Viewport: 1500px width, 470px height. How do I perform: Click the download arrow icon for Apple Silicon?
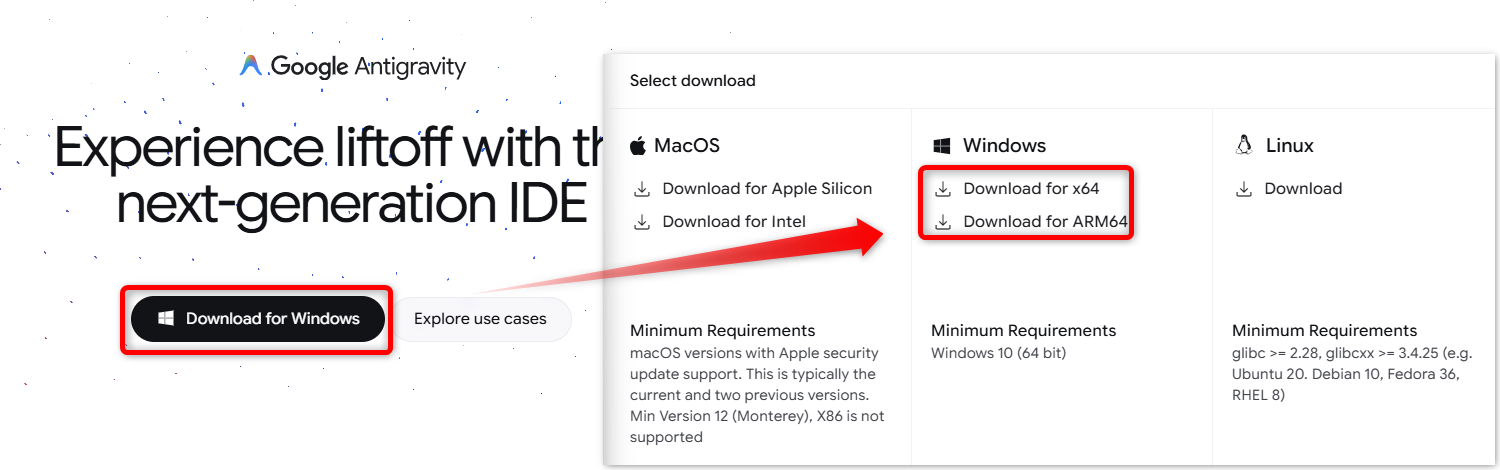[642, 189]
